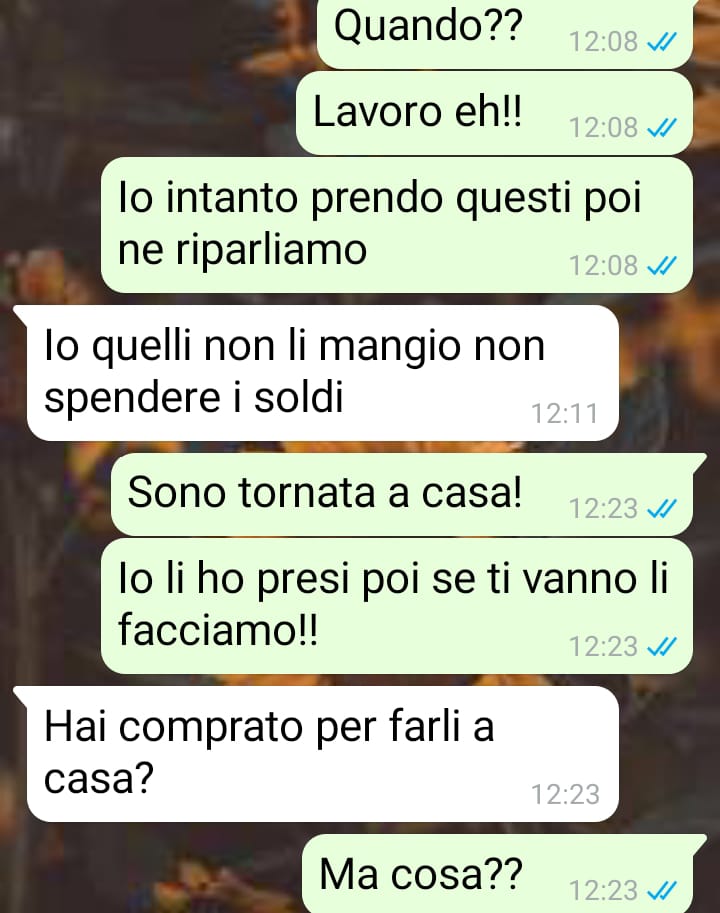Click the 12:08 time on "Lavoro eh!!"
This screenshot has height=913, width=720.
click(604, 128)
